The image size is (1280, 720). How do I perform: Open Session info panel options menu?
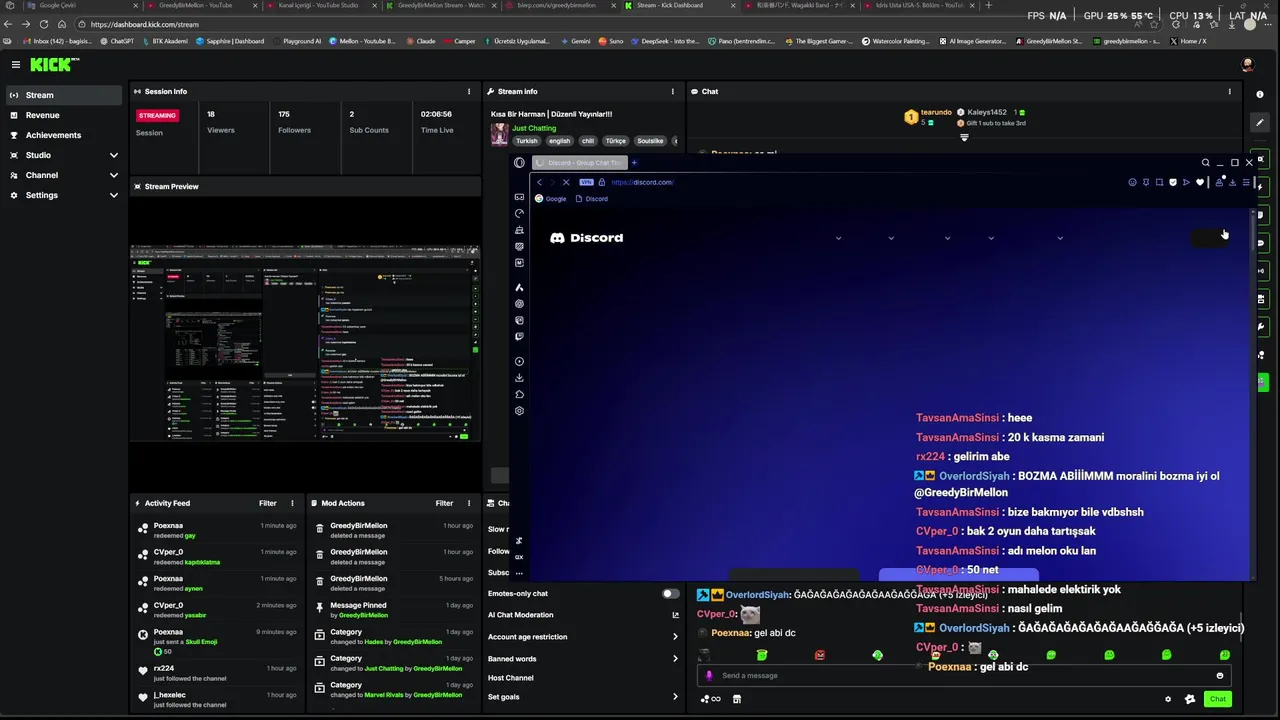click(469, 91)
